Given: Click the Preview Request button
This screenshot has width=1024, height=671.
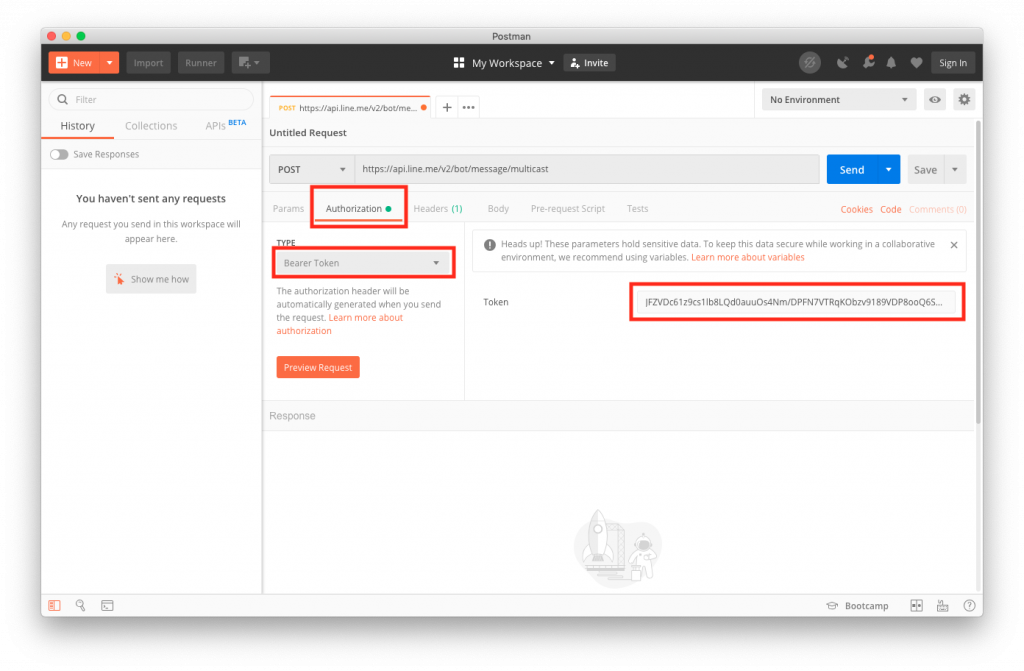Looking at the screenshot, I should (x=317, y=367).
